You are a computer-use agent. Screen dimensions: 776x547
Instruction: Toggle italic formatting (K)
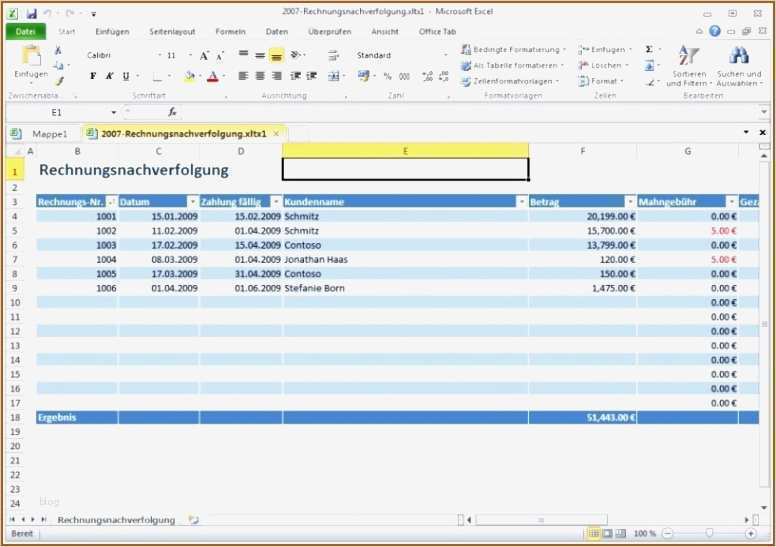tap(109, 76)
